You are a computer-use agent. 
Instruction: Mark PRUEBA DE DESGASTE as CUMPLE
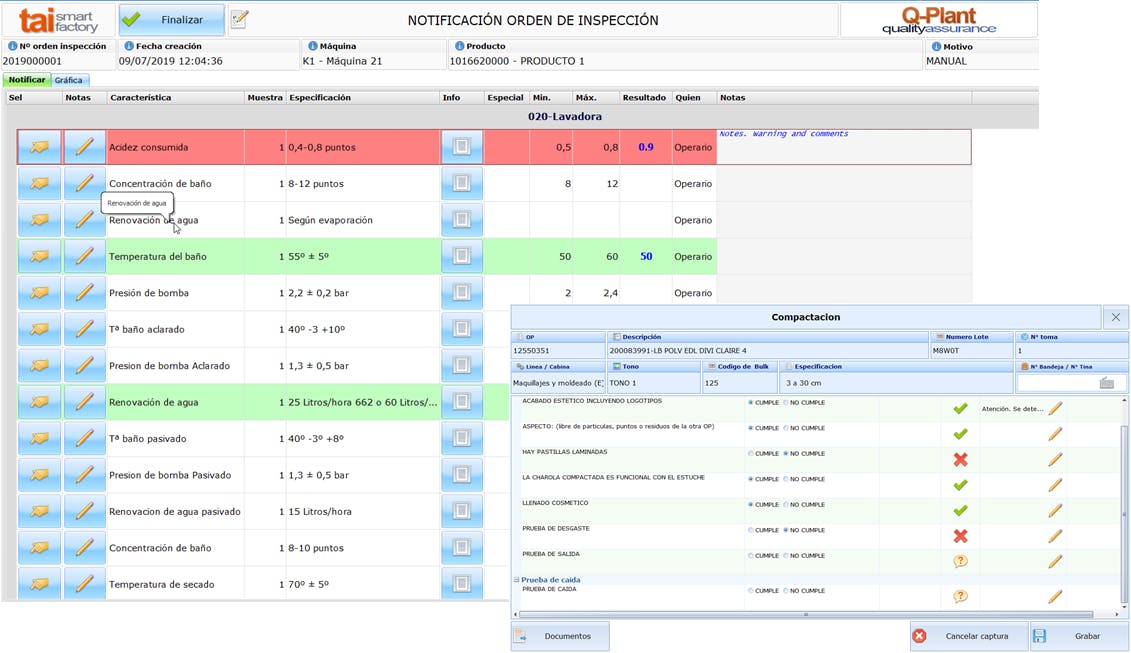click(751, 530)
